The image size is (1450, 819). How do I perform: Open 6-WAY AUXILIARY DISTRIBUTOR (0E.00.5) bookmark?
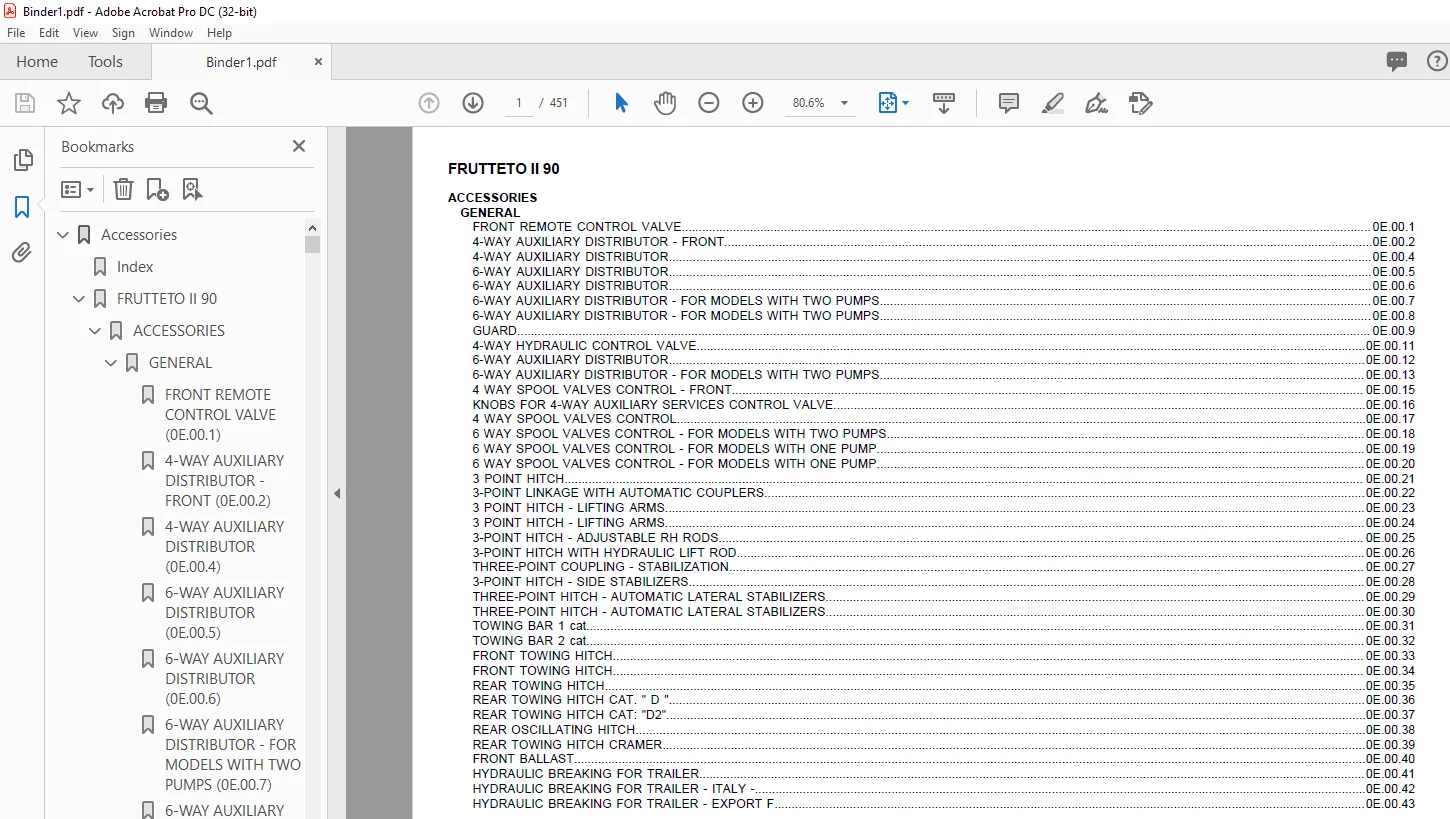[x=224, y=613]
